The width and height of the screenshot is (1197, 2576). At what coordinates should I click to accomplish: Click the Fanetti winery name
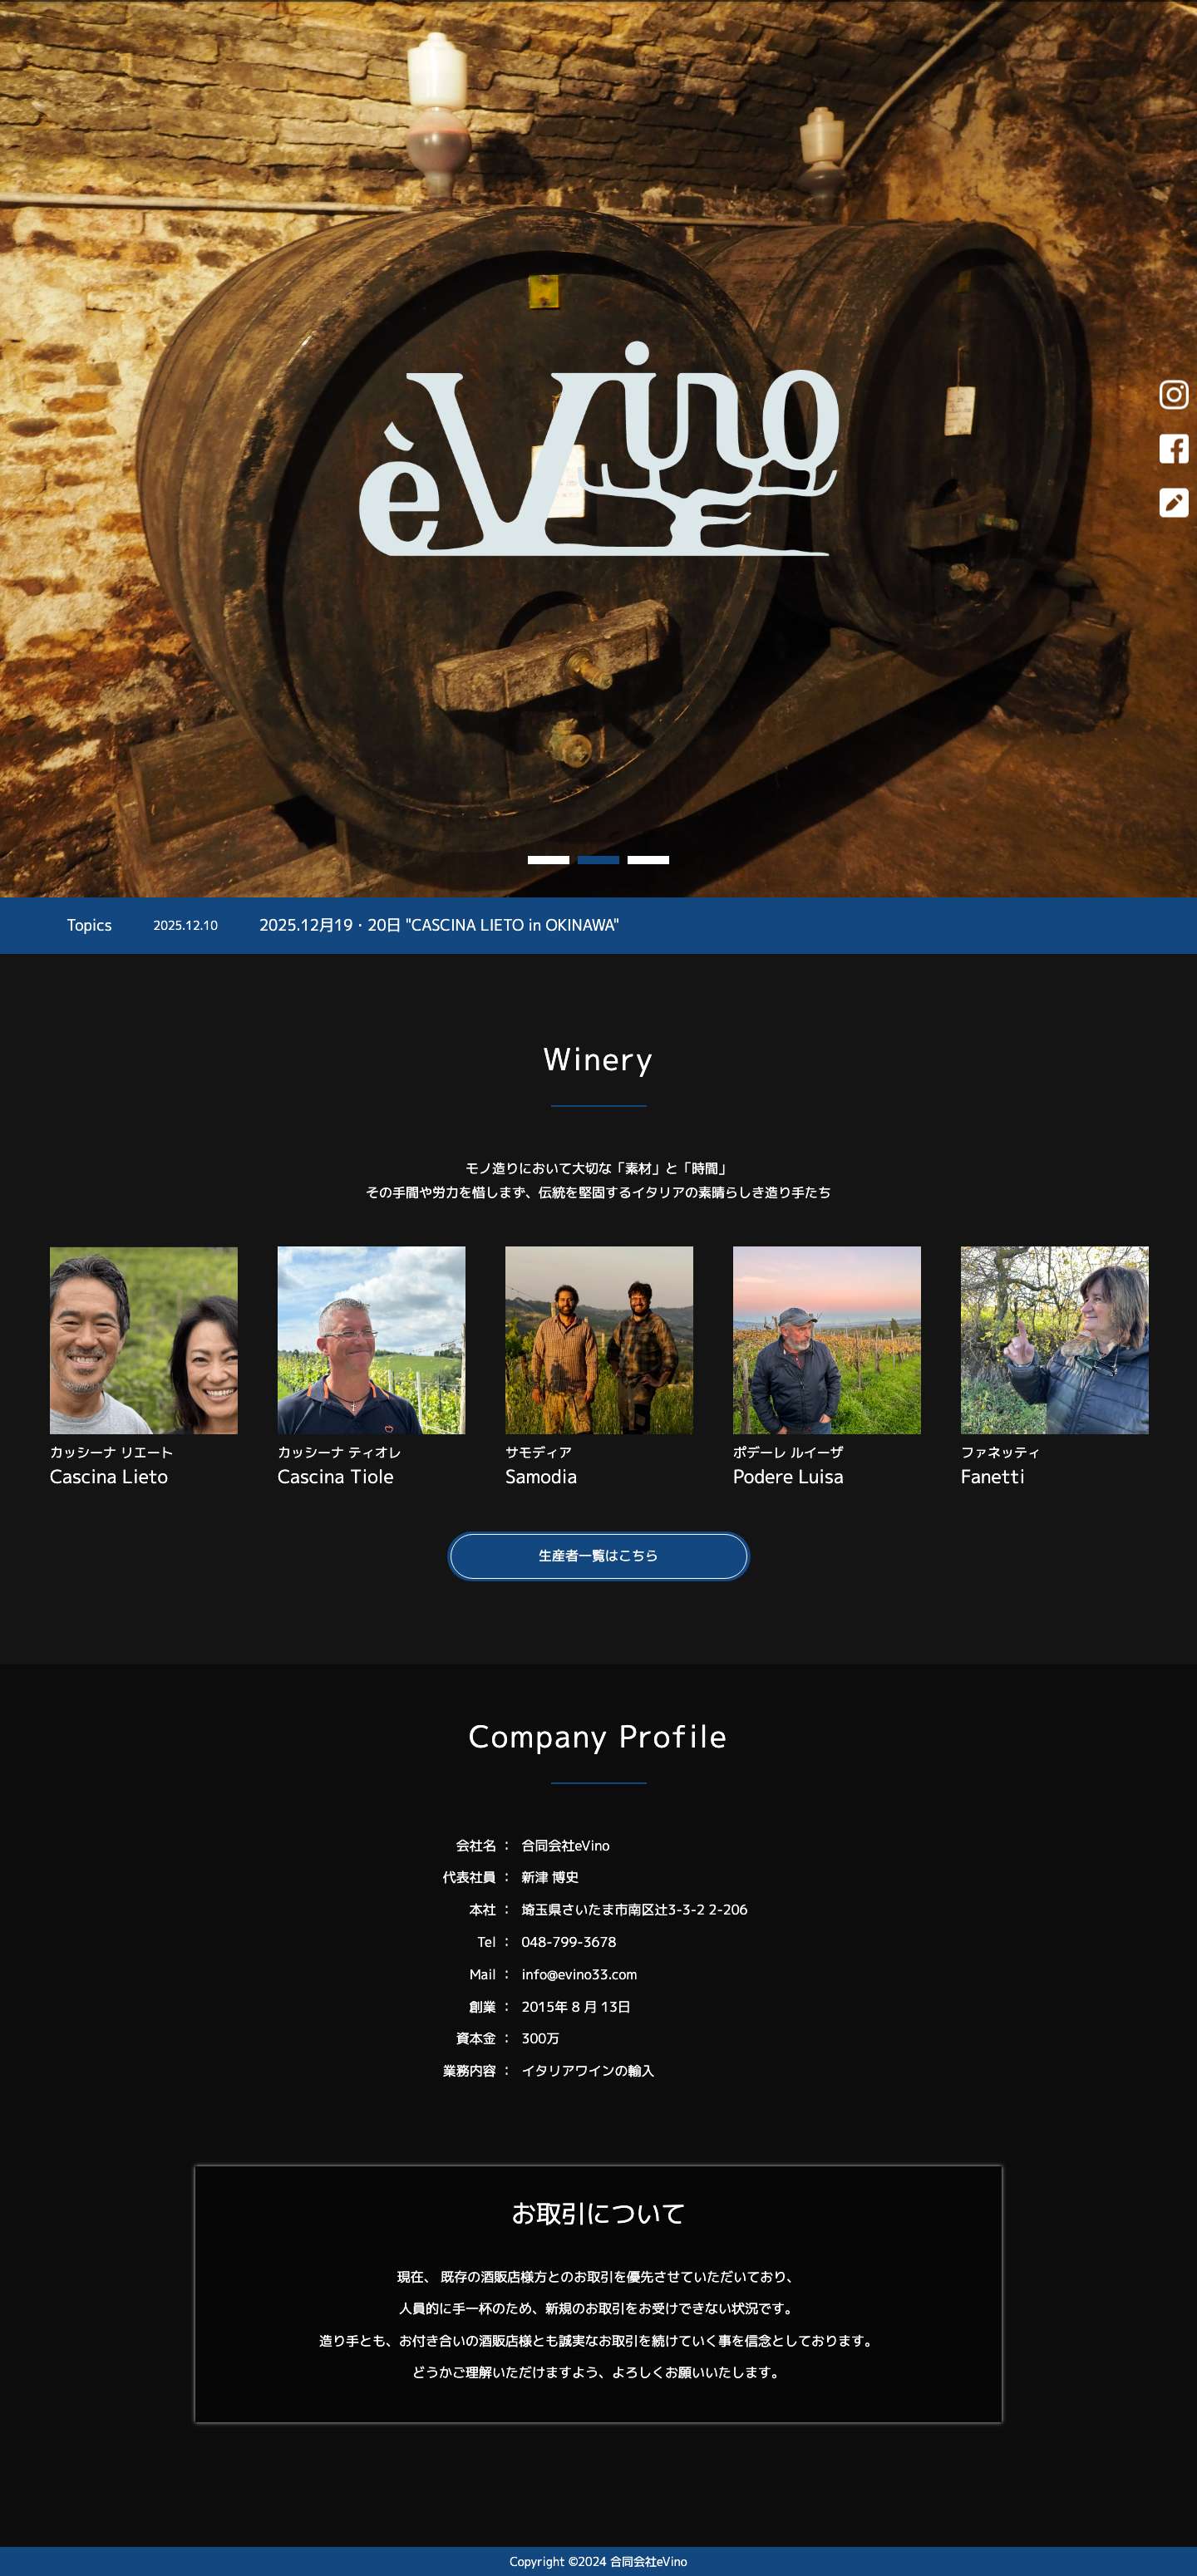pos(992,1477)
